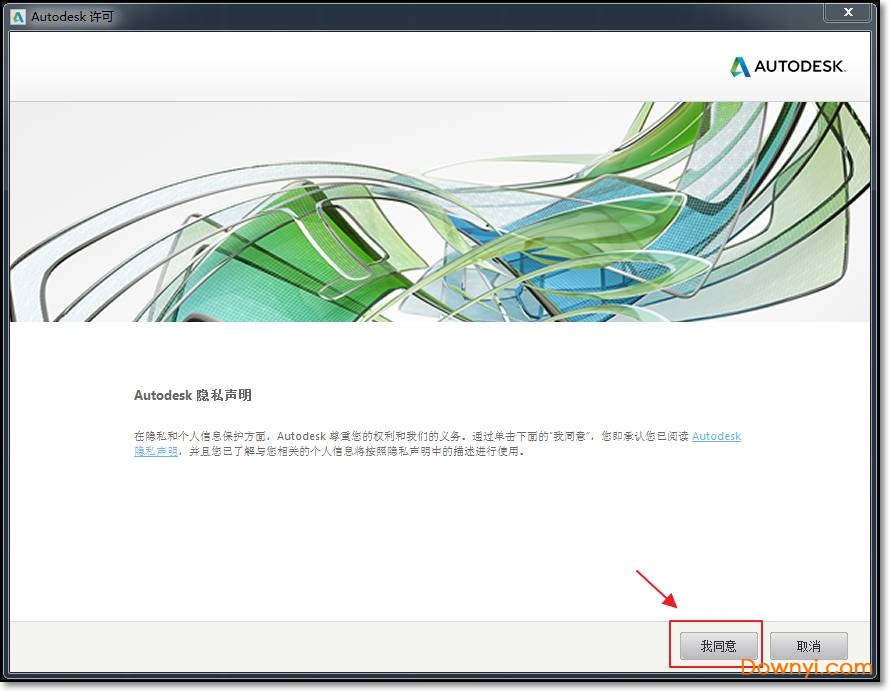
Task: Click the Autodesk icon in the title bar
Action: (x=18, y=17)
